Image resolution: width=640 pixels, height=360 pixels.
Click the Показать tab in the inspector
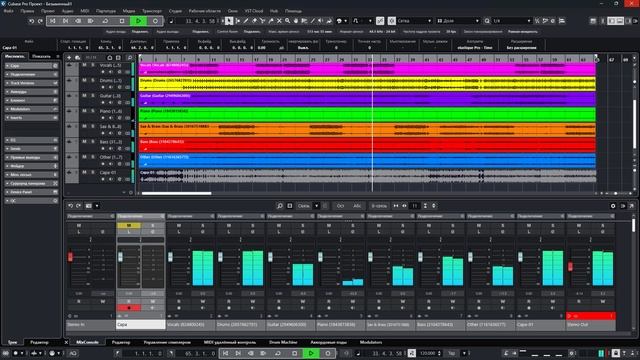pos(41,56)
